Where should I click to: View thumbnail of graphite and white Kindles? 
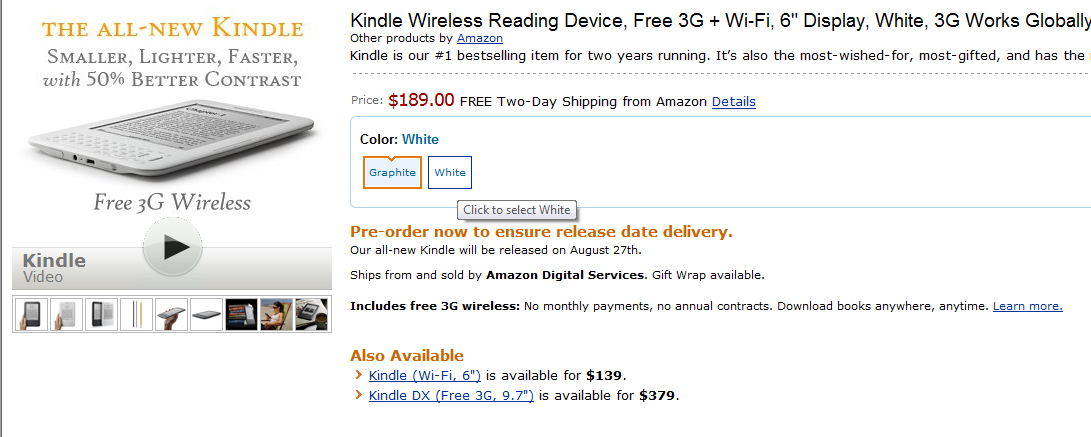coord(102,314)
